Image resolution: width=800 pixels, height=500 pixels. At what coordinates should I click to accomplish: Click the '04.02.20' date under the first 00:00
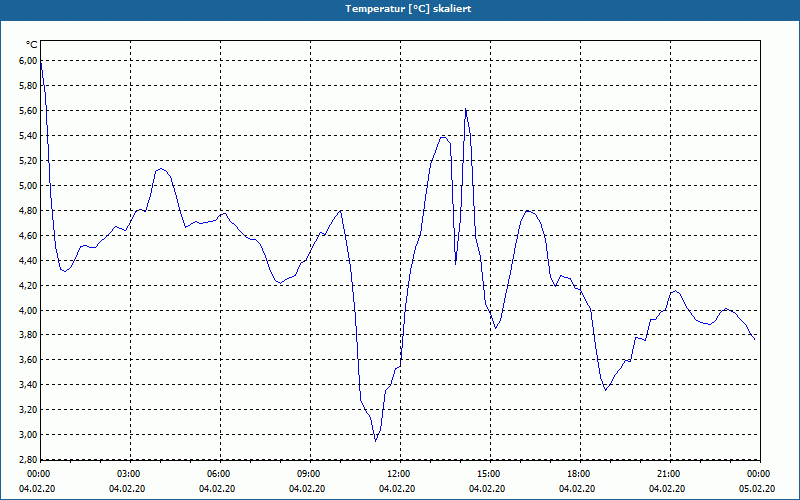click(37, 489)
